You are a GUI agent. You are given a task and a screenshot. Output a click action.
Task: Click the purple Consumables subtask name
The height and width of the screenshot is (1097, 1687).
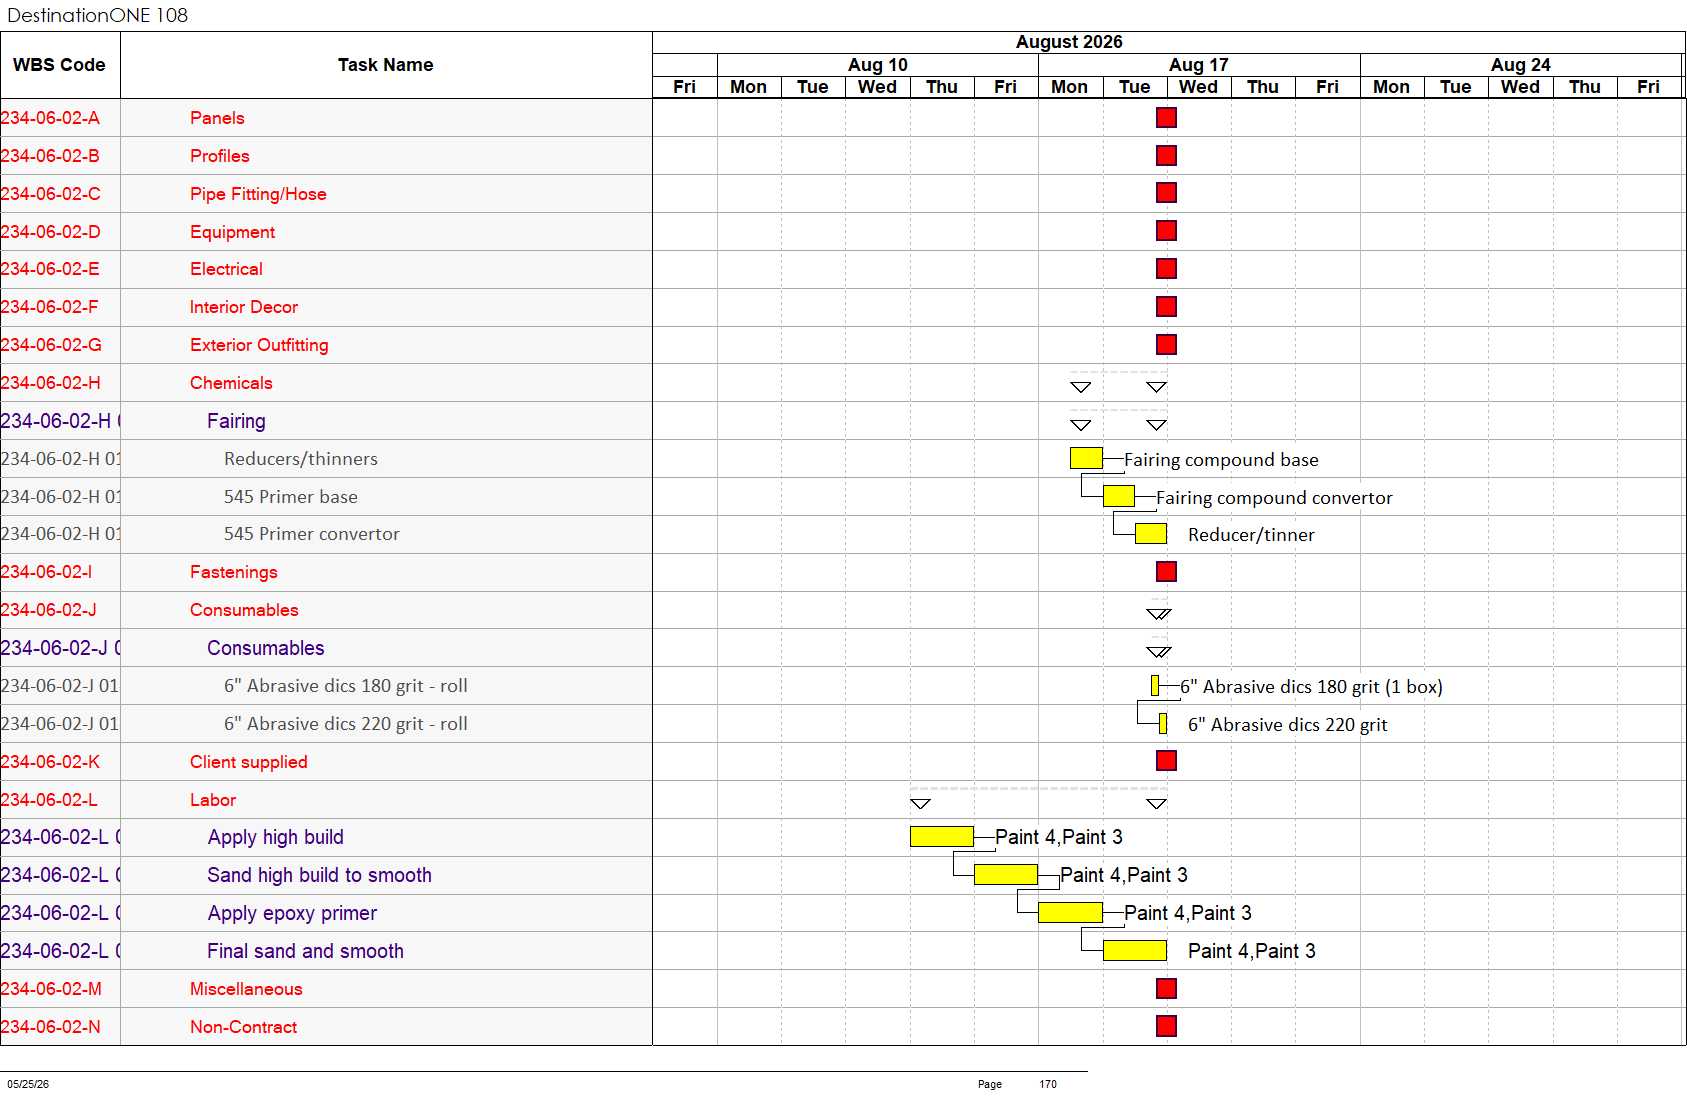click(266, 648)
